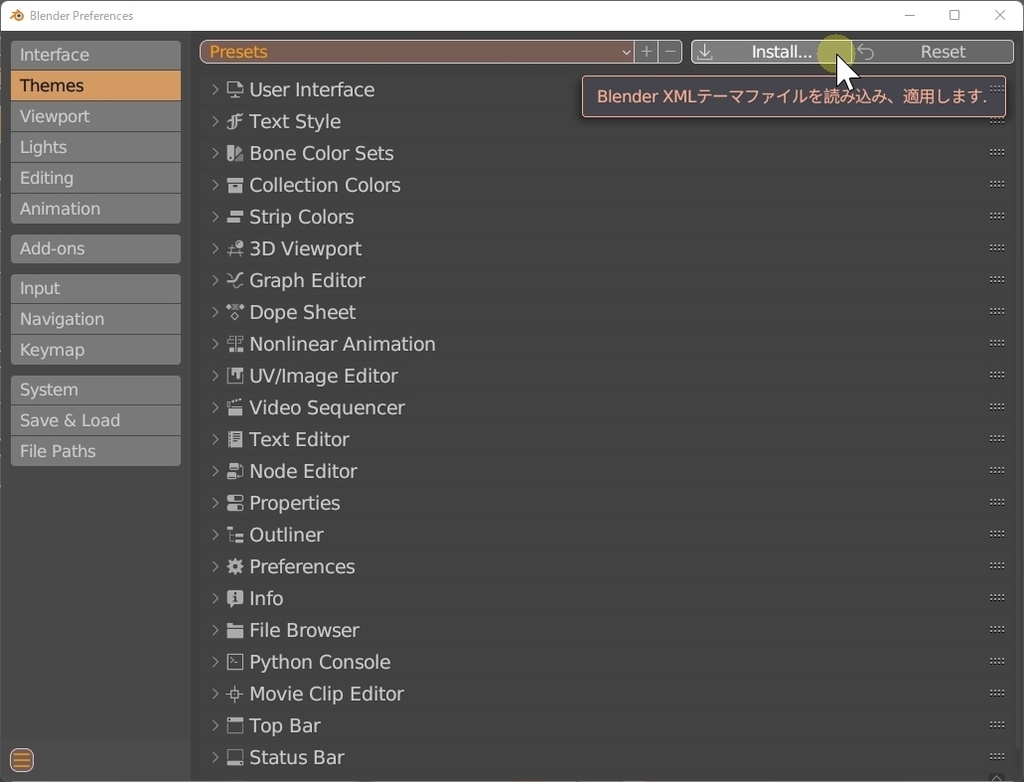The image size is (1024, 782).
Task: Click the 3D Viewport editor icon
Action: [233, 248]
